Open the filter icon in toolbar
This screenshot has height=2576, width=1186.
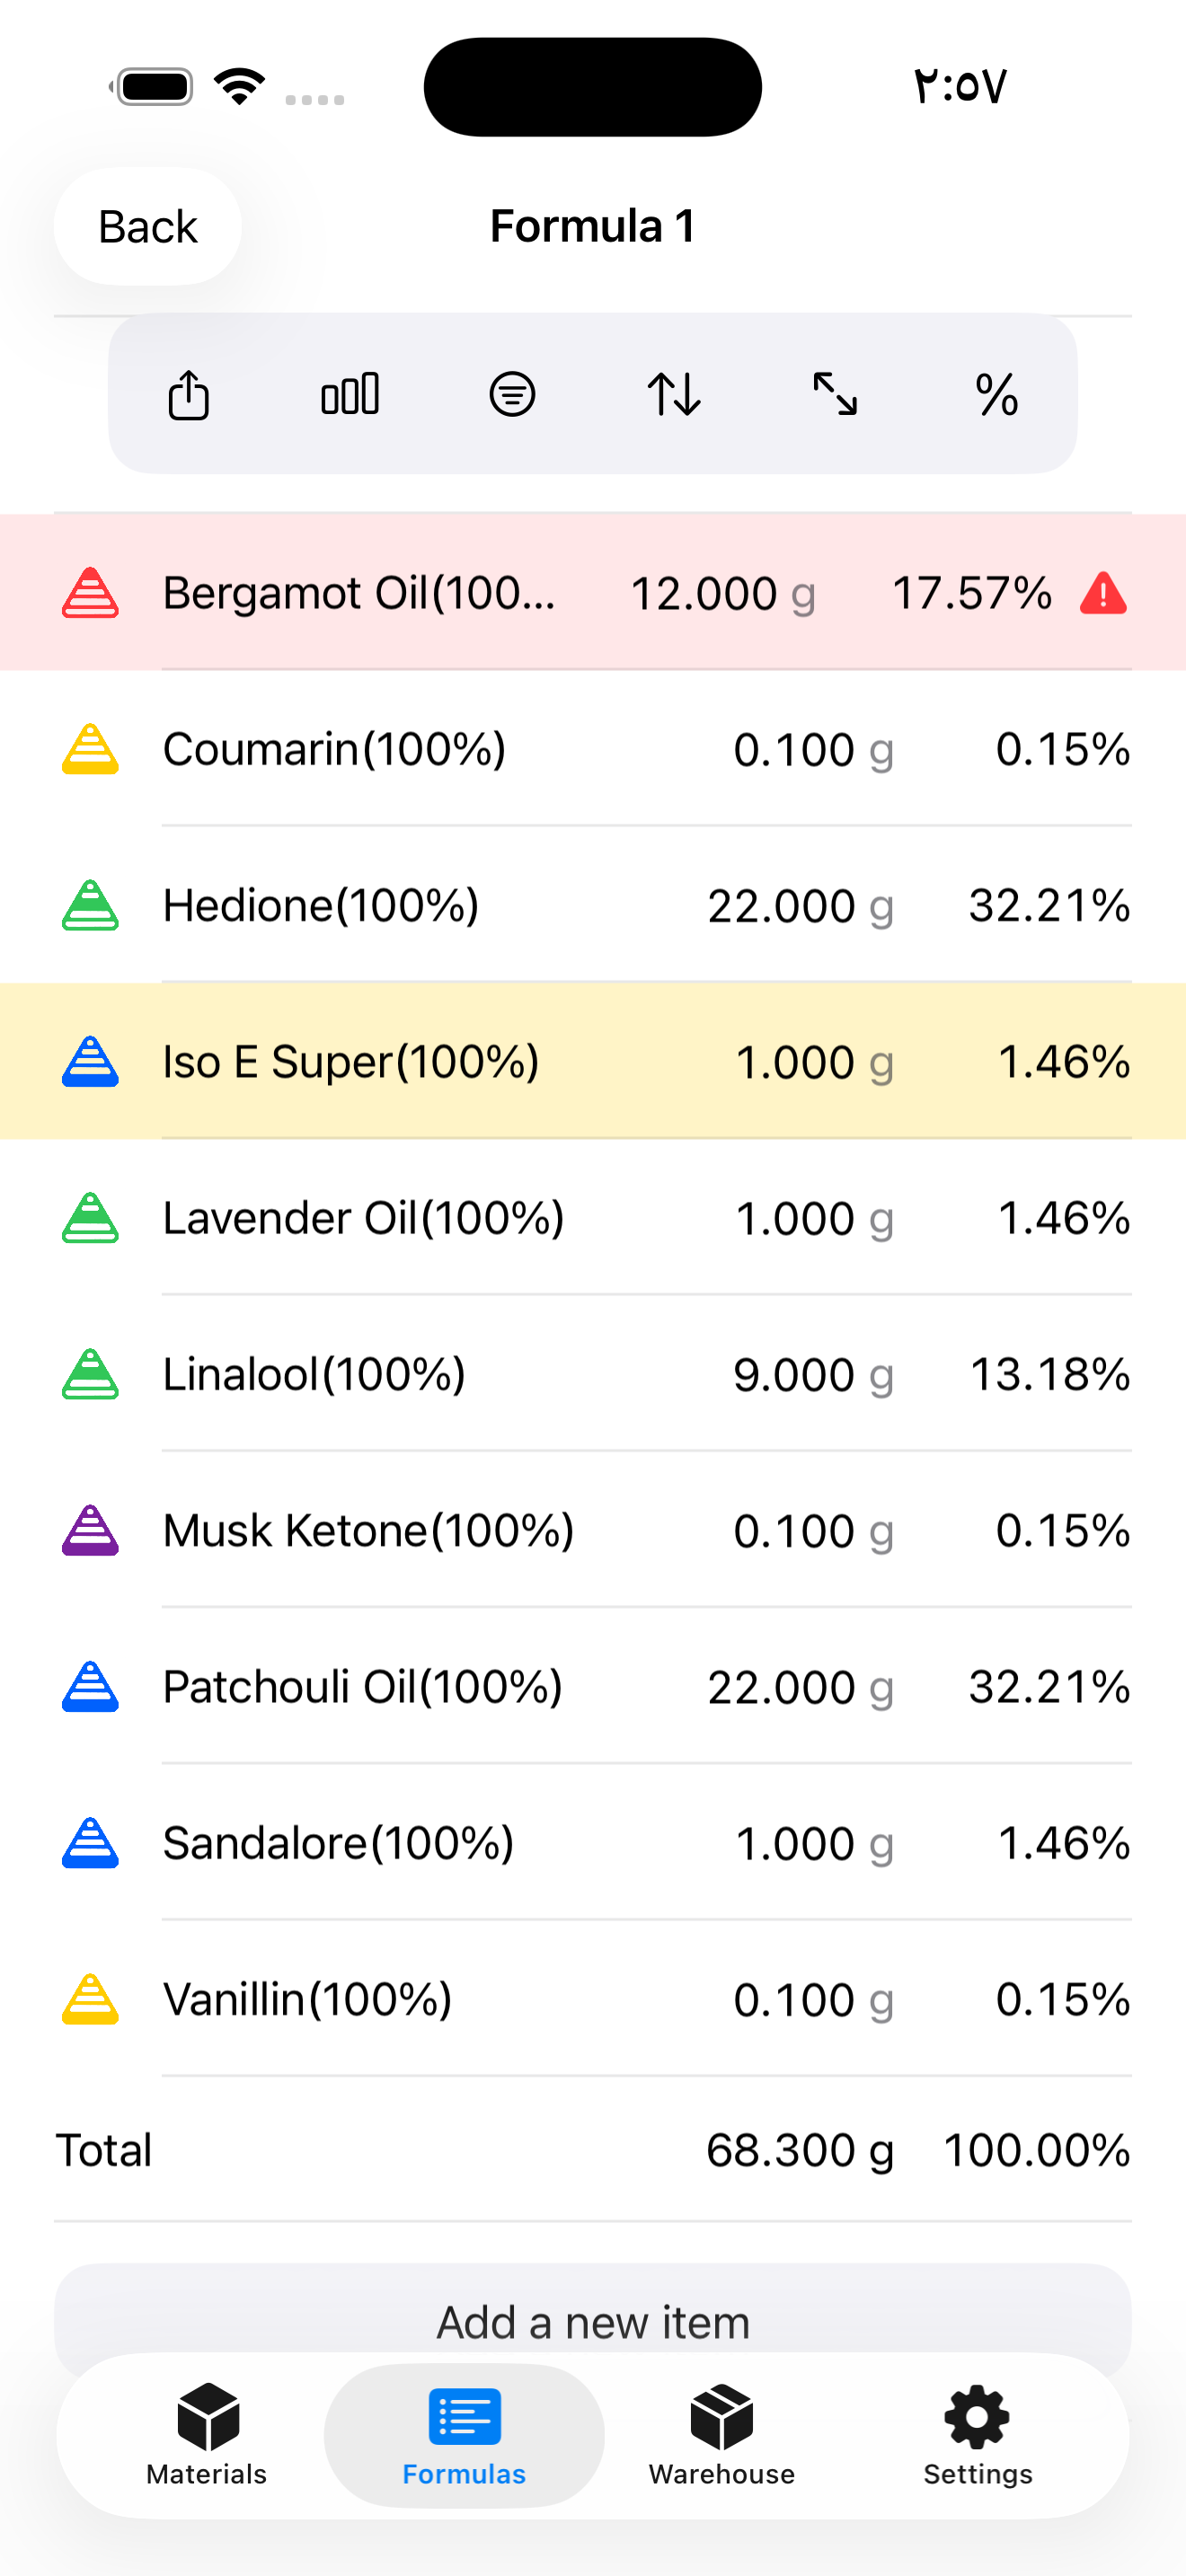pos(512,394)
